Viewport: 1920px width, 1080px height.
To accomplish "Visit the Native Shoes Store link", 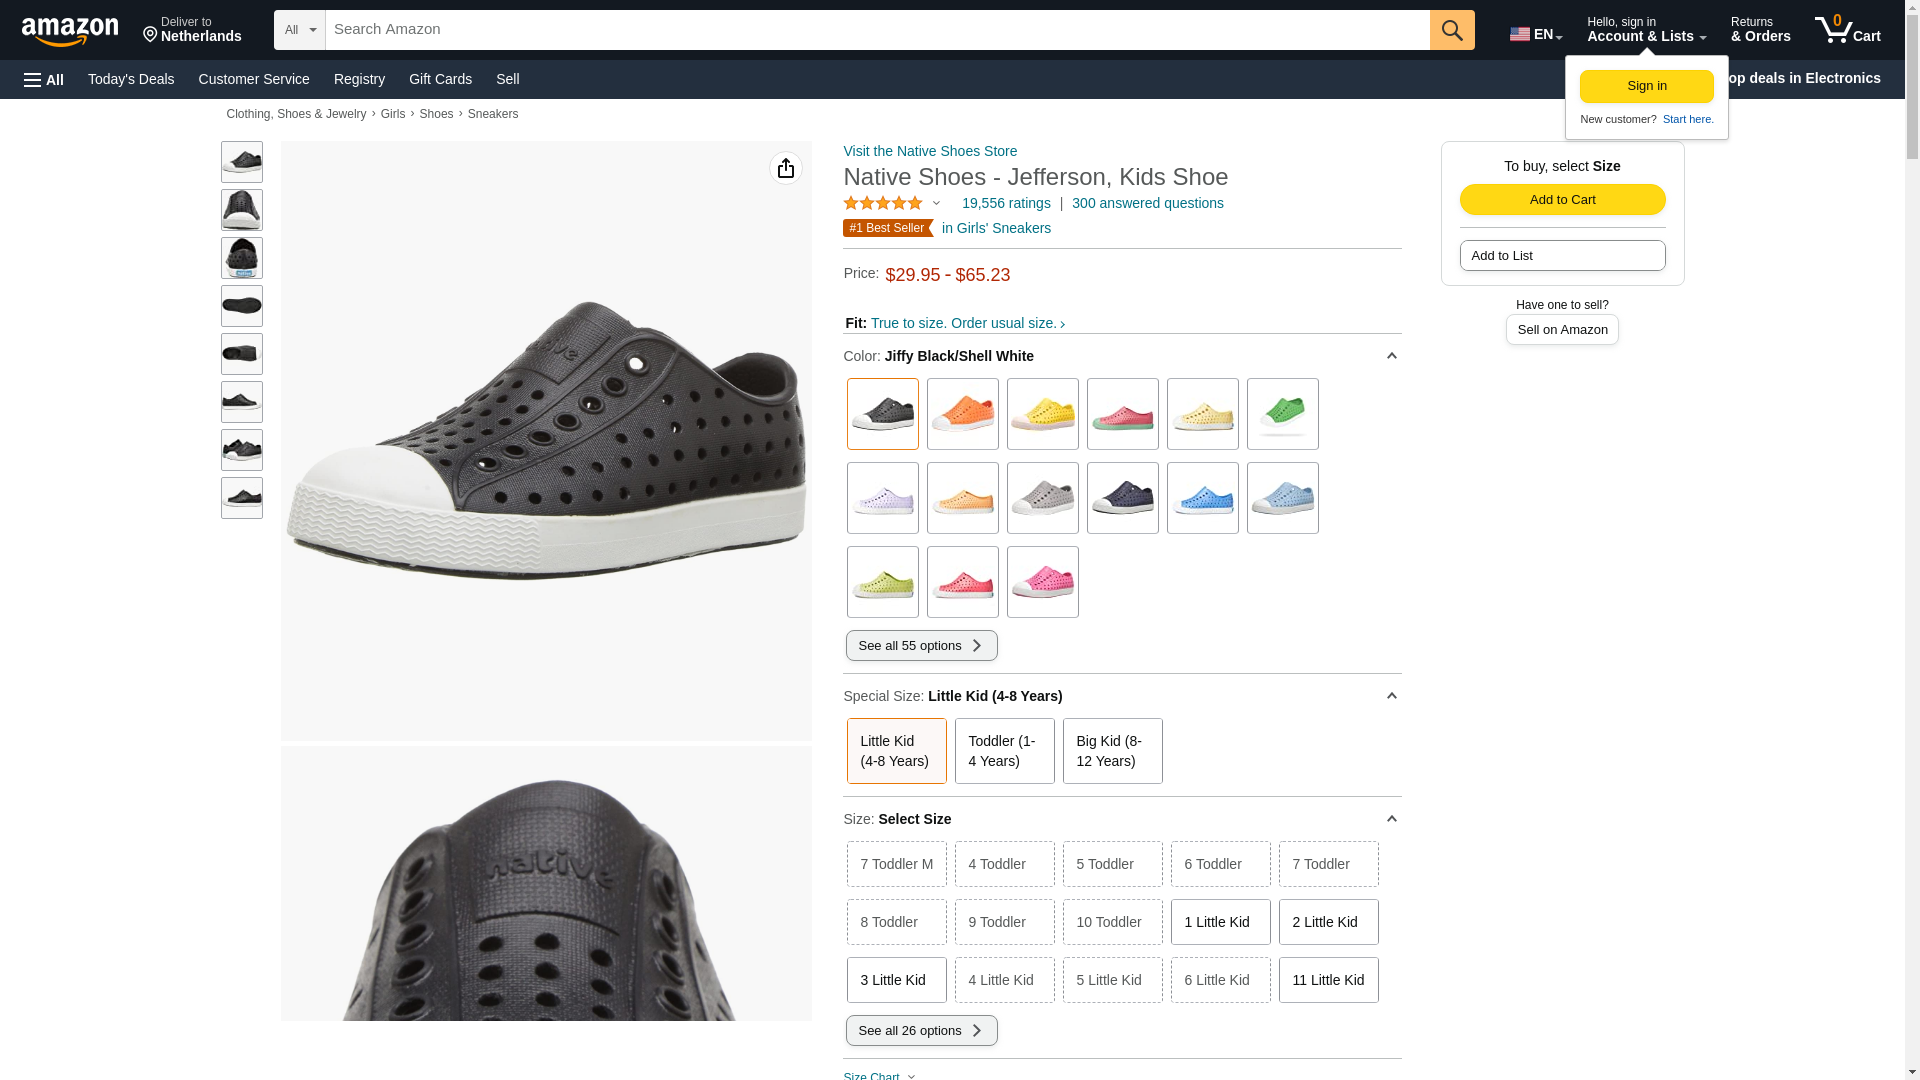I will coord(930,151).
